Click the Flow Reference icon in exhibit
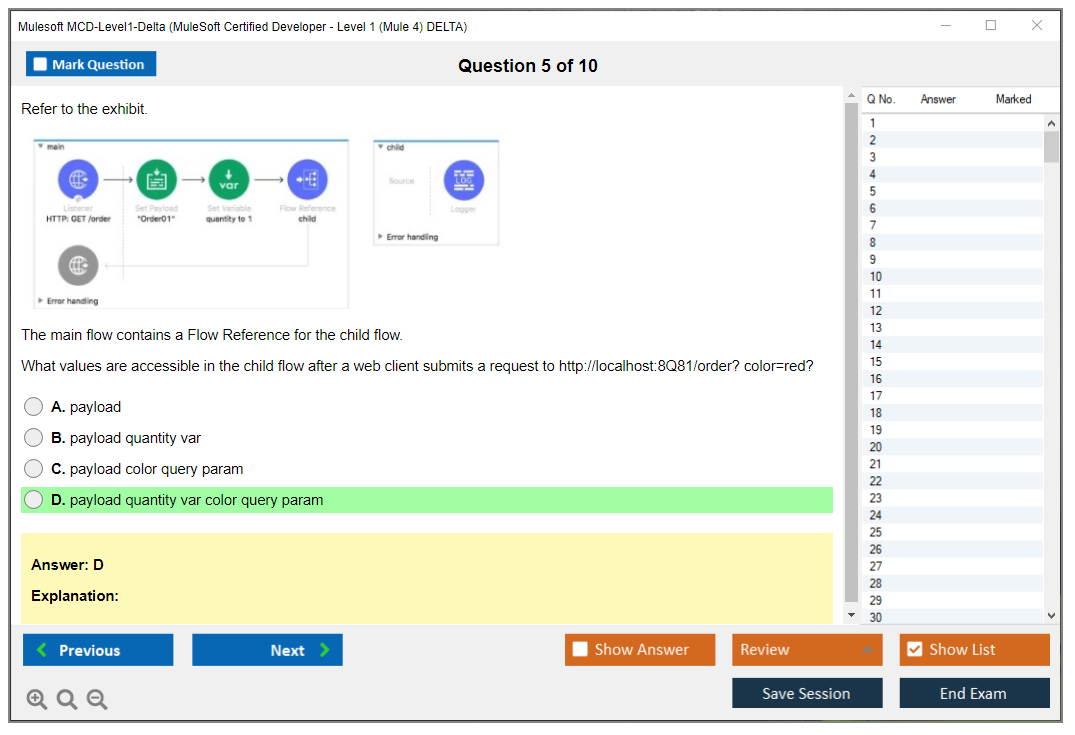This screenshot has height=735, width=1075. pos(307,180)
